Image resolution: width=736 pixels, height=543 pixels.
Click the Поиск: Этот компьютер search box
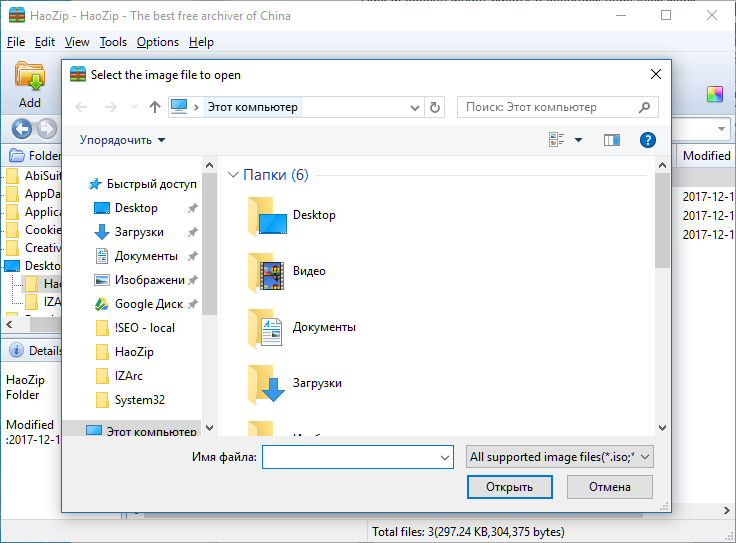[x=558, y=107]
